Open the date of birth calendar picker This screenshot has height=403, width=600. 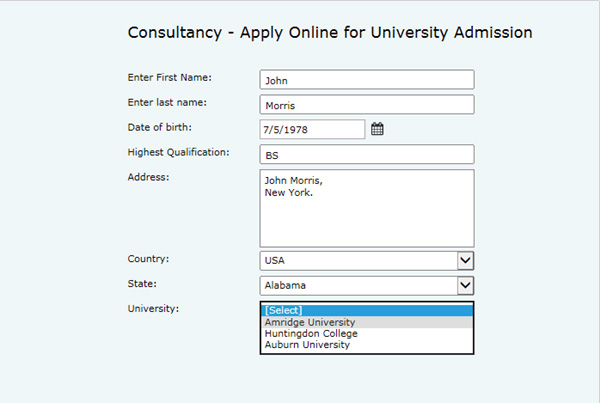coord(377,129)
